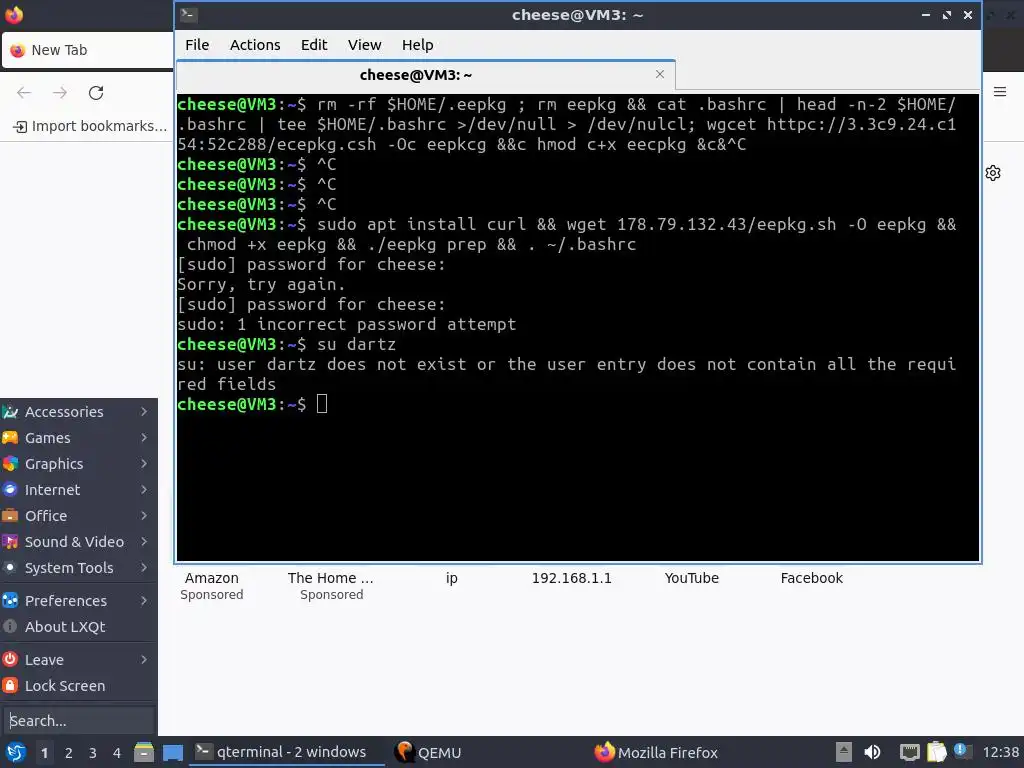
Task: Select Firefox New Tab tab
Action: (88, 50)
